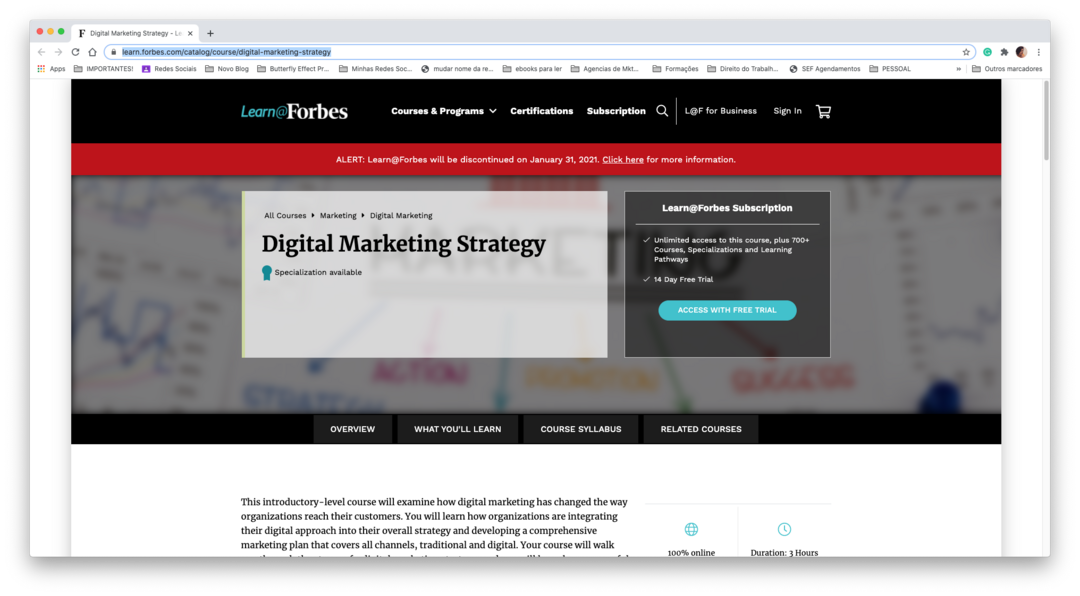Open SEF Agendamentos bookmark
The image size is (1080, 596).
coord(824,69)
